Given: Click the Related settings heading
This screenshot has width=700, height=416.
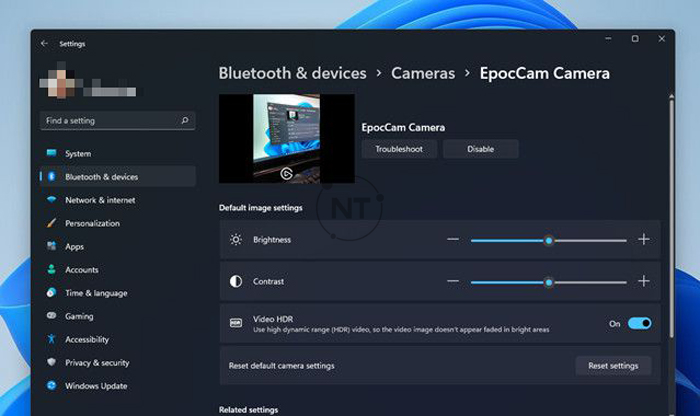Looking at the screenshot, I should [248, 409].
